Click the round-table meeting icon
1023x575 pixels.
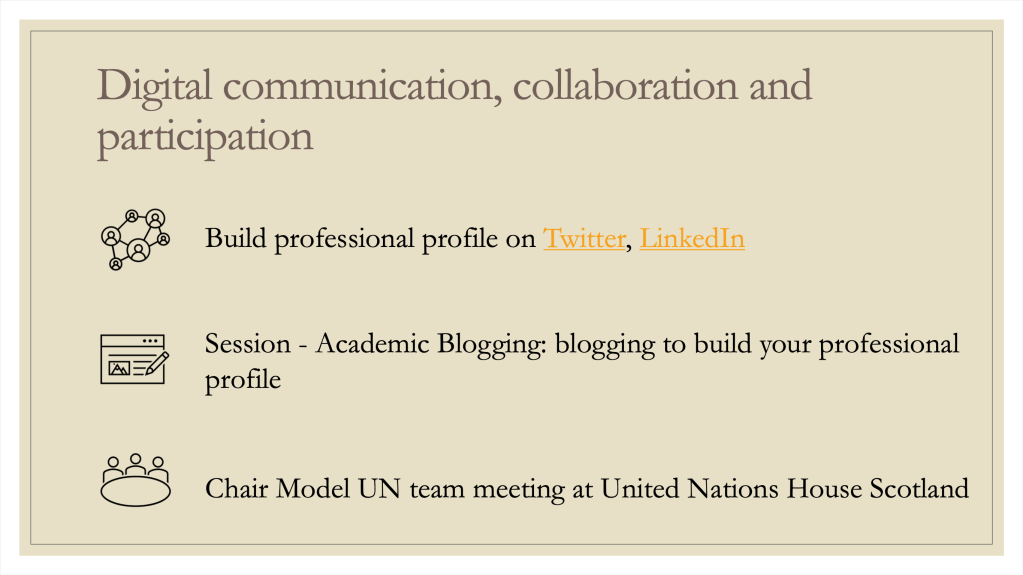click(135, 480)
